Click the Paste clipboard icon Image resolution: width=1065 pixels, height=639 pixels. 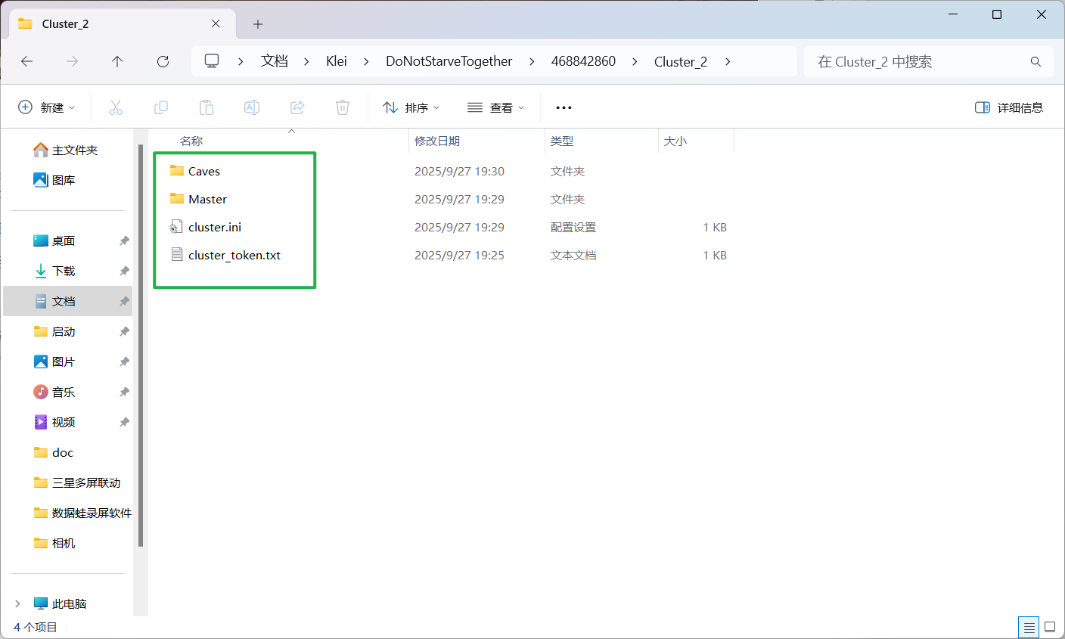[x=206, y=107]
